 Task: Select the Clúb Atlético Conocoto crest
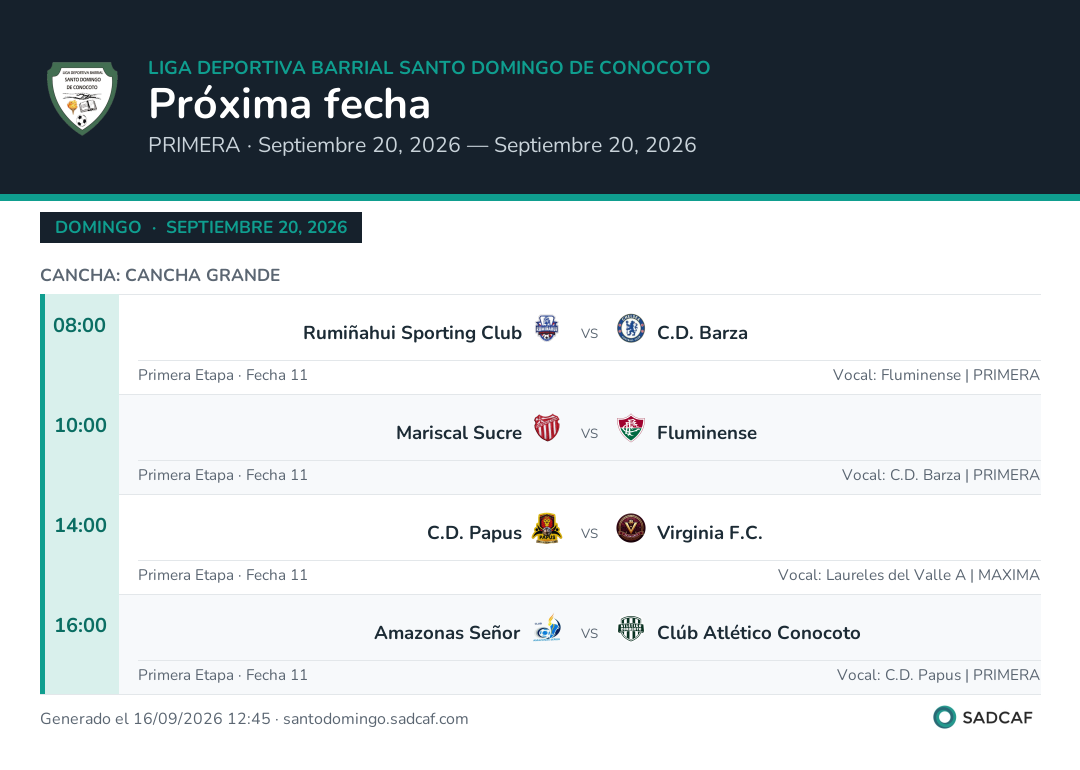click(x=630, y=628)
